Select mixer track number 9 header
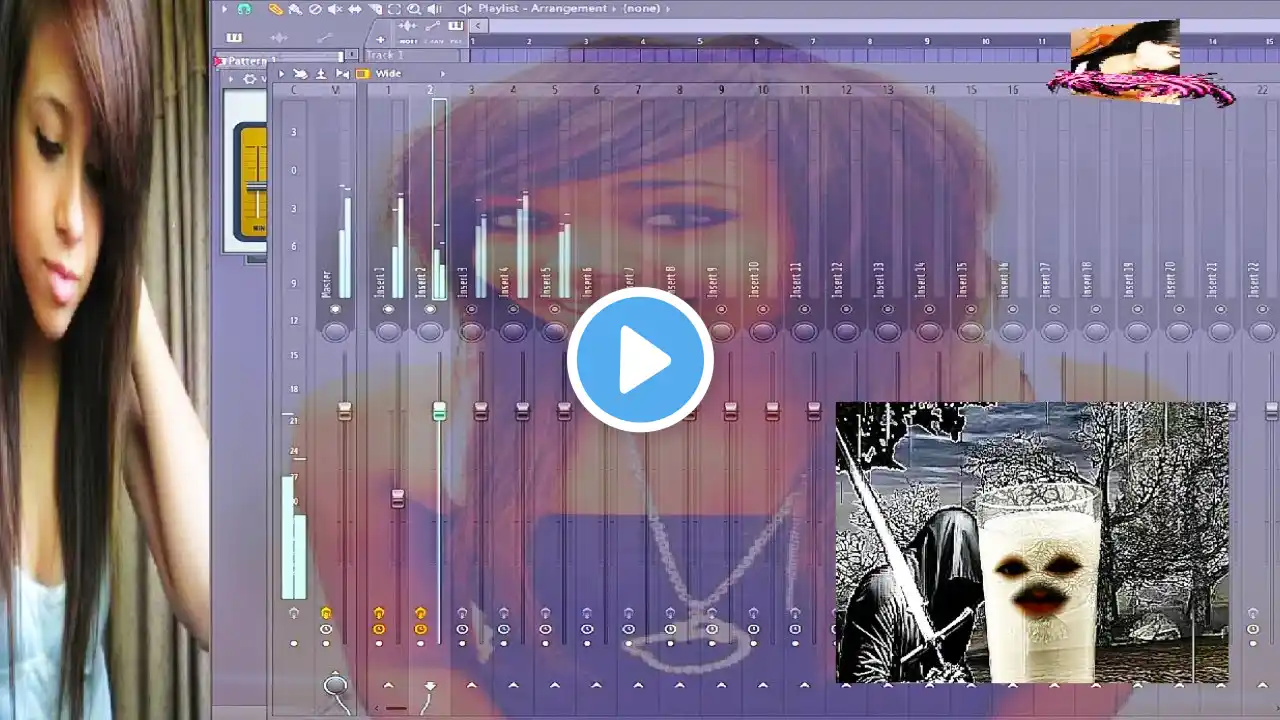Viewport: 1280px width, 720px height. pos(721,90)
